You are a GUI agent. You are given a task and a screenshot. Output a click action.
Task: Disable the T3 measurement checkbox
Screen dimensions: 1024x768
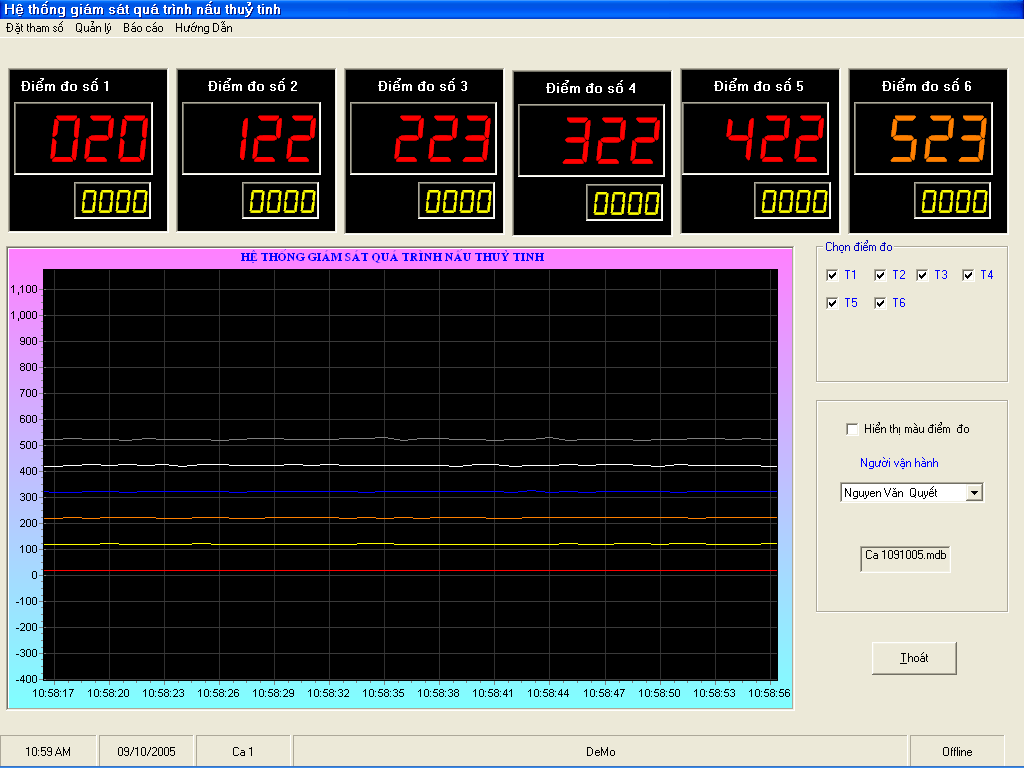click(x=922, y=275)
